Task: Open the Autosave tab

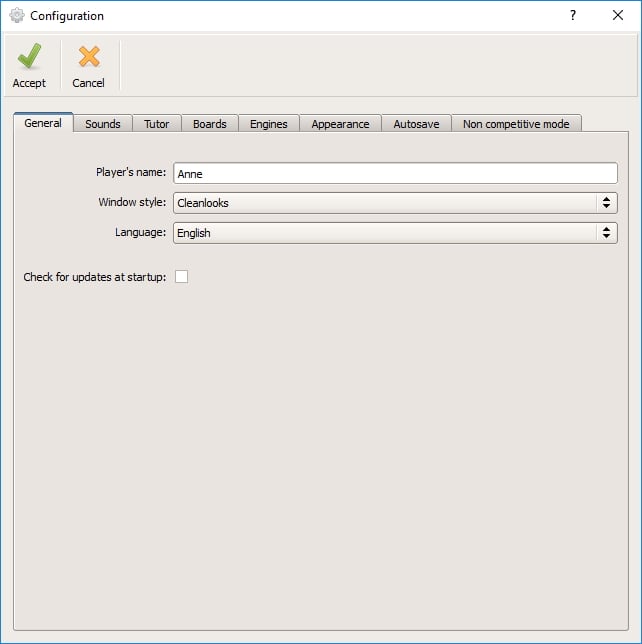Action: coord(416,124)
